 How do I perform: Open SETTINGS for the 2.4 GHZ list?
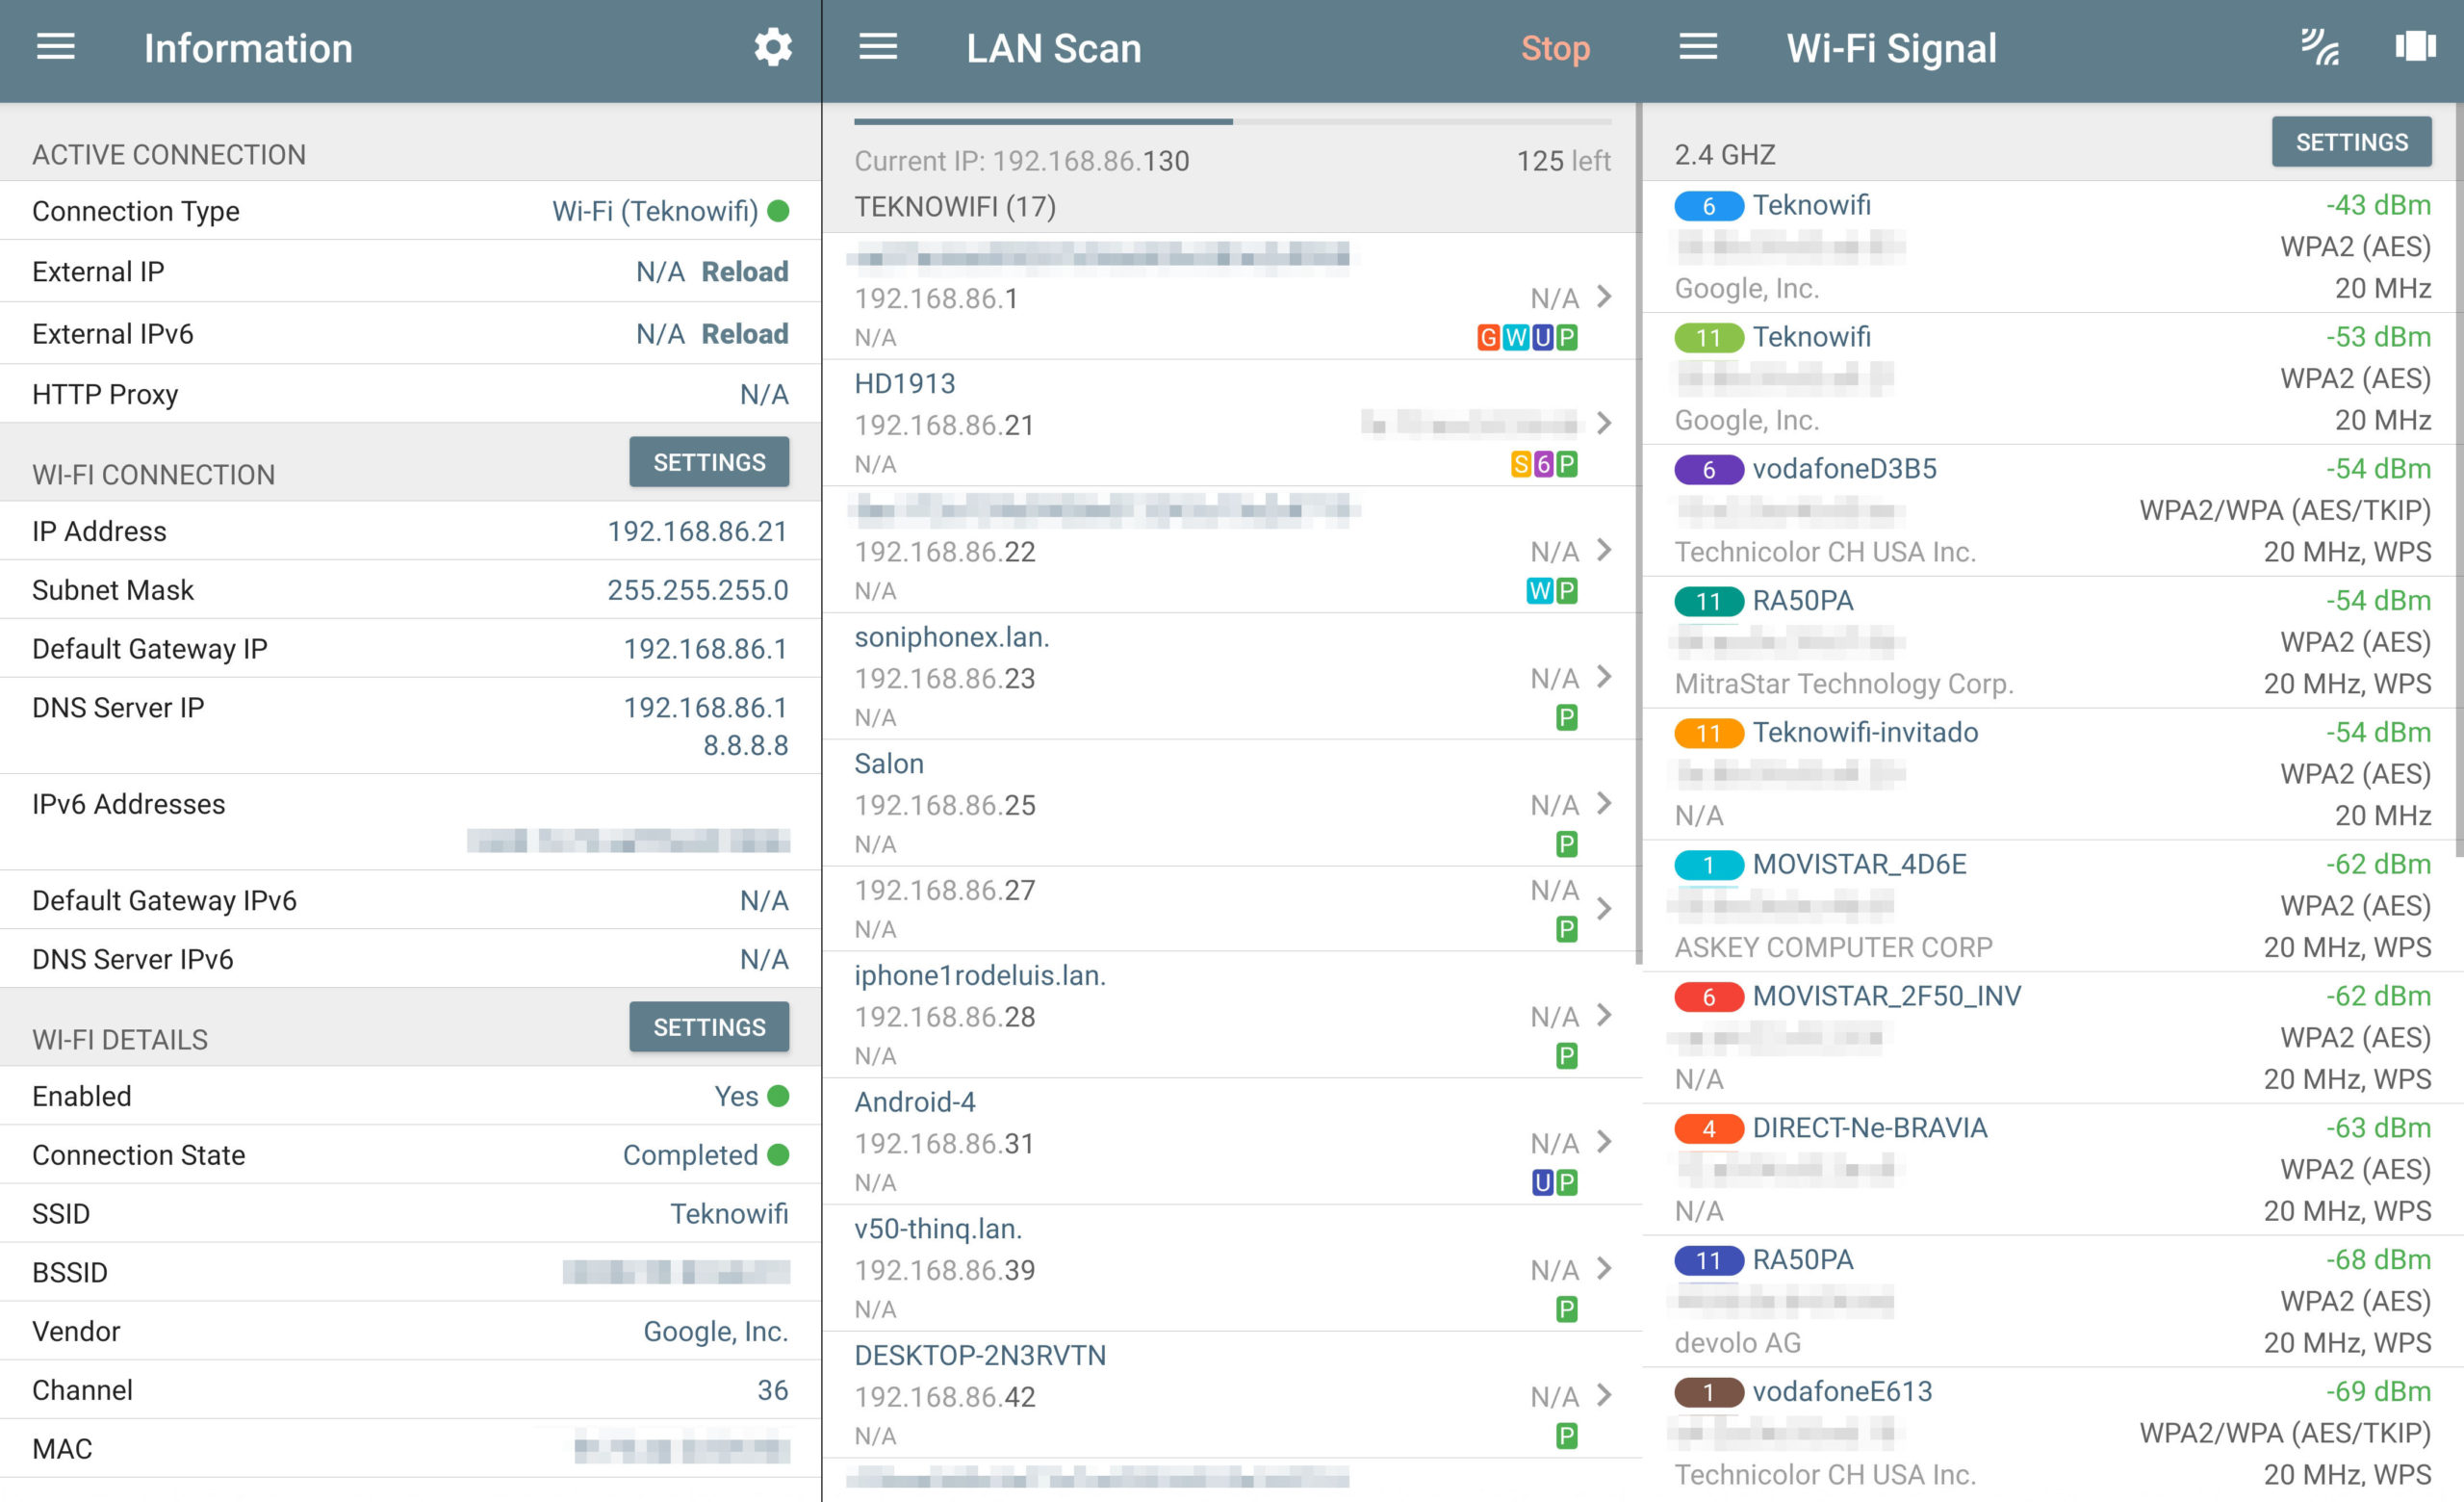pos(2351,142)
